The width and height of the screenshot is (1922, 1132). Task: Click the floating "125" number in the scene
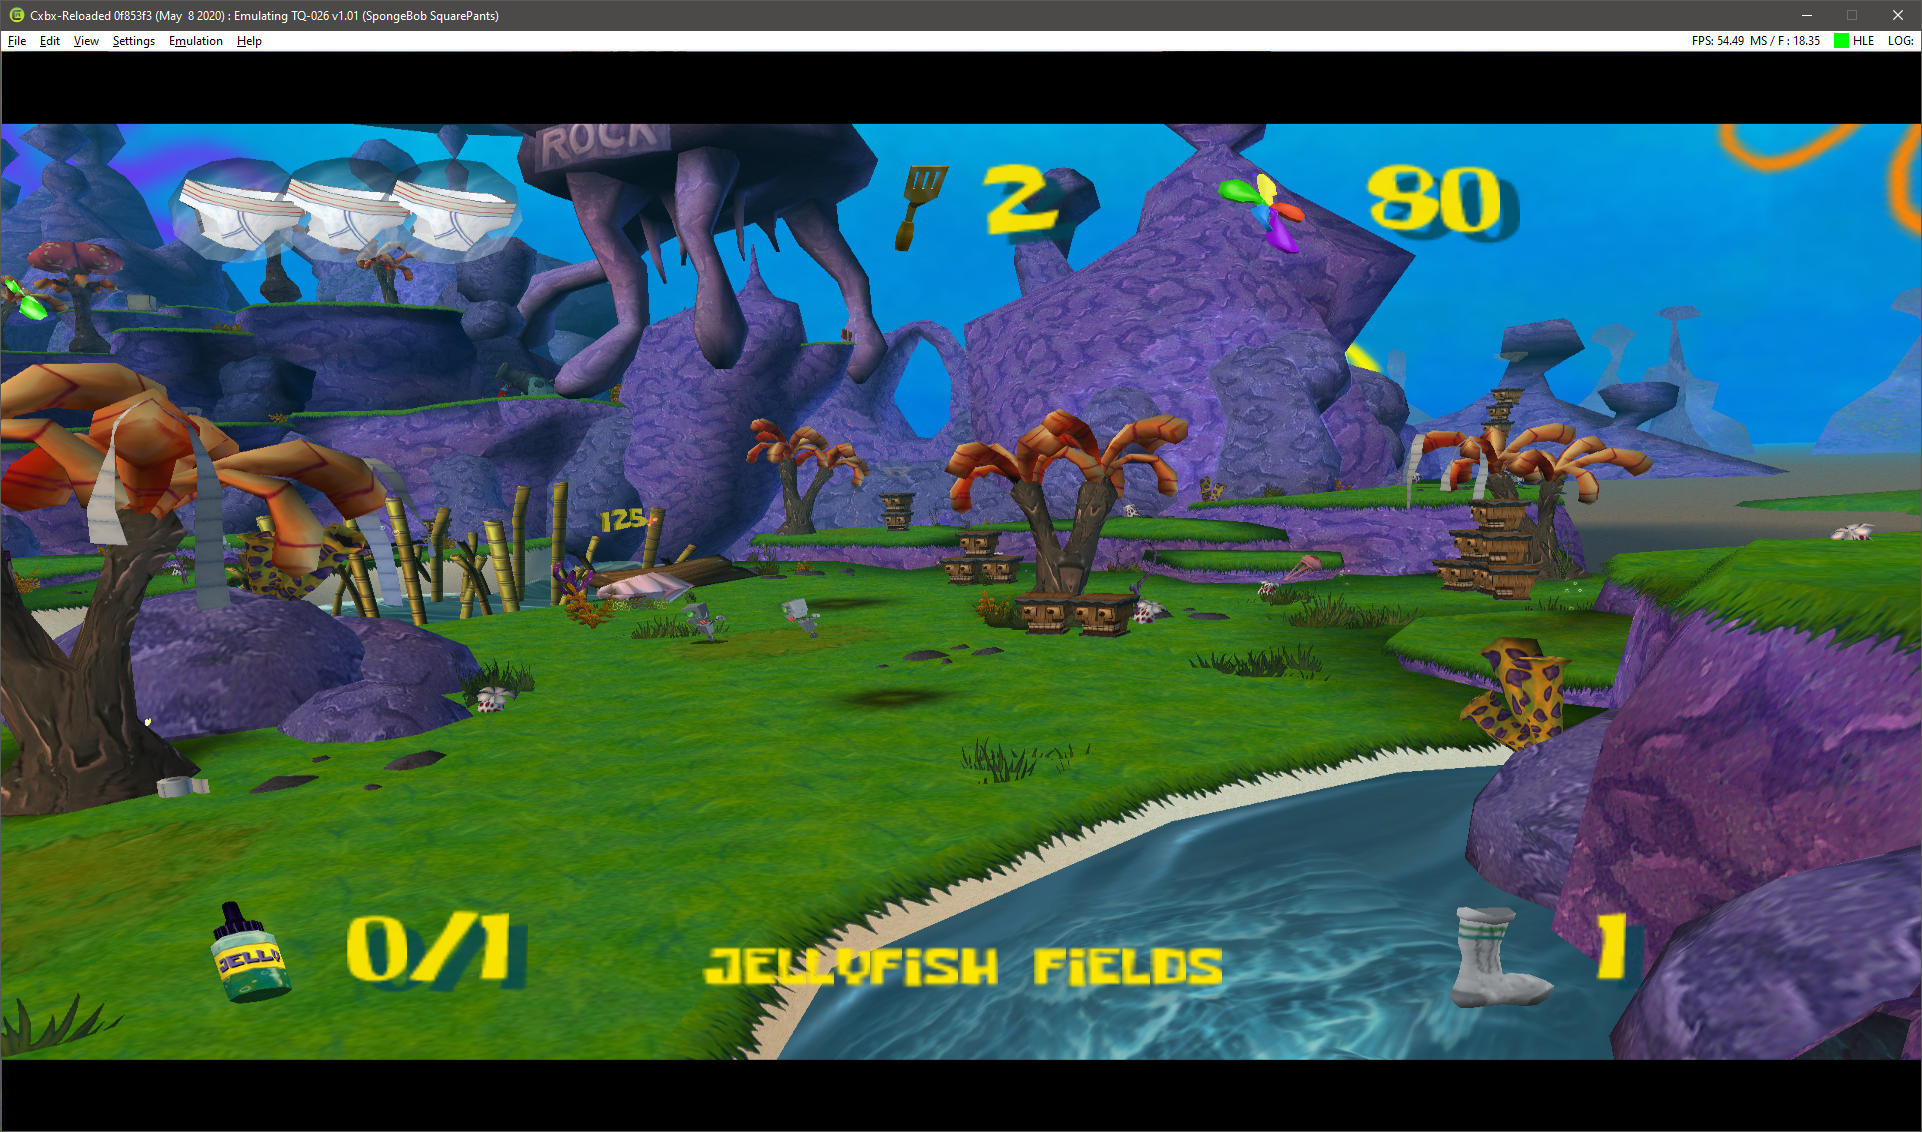(x=624, y=520)
